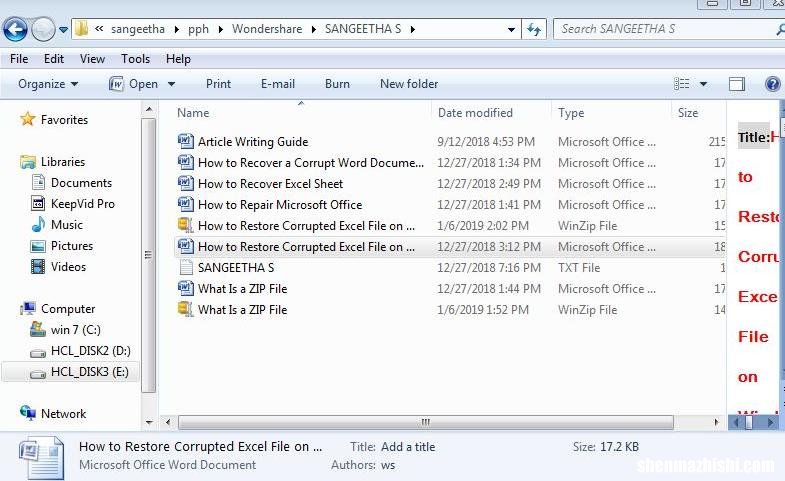Screen dimensions: 785x481
Task: Sort by Size column header
Action: click(688, 113)
